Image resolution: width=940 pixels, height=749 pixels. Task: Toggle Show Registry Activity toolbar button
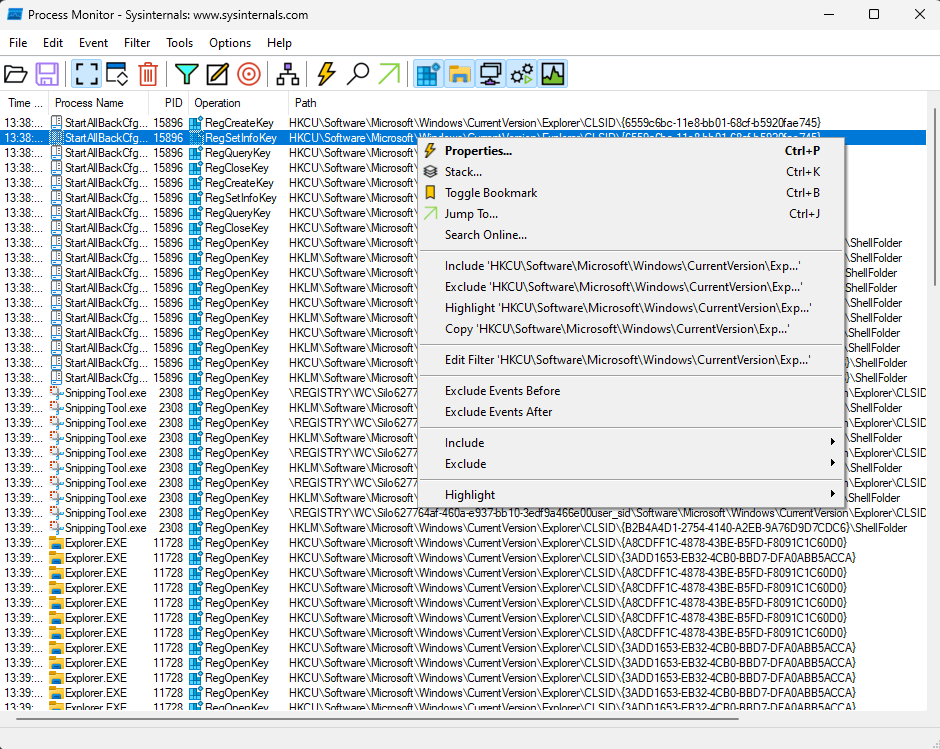pyautogui.click(x=429, y=74)
